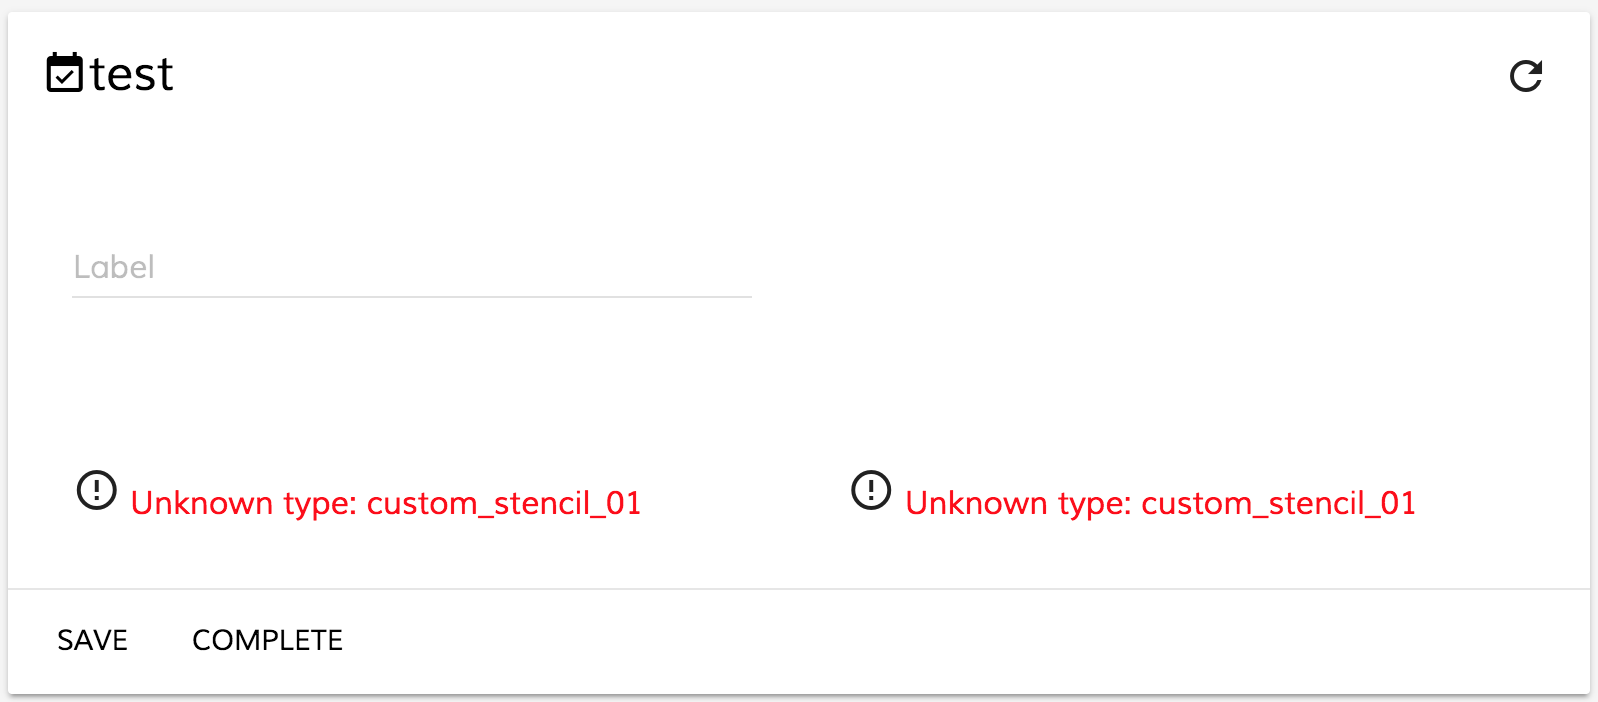Click the Label placeholder text
1598x702 pixels.
114,267
